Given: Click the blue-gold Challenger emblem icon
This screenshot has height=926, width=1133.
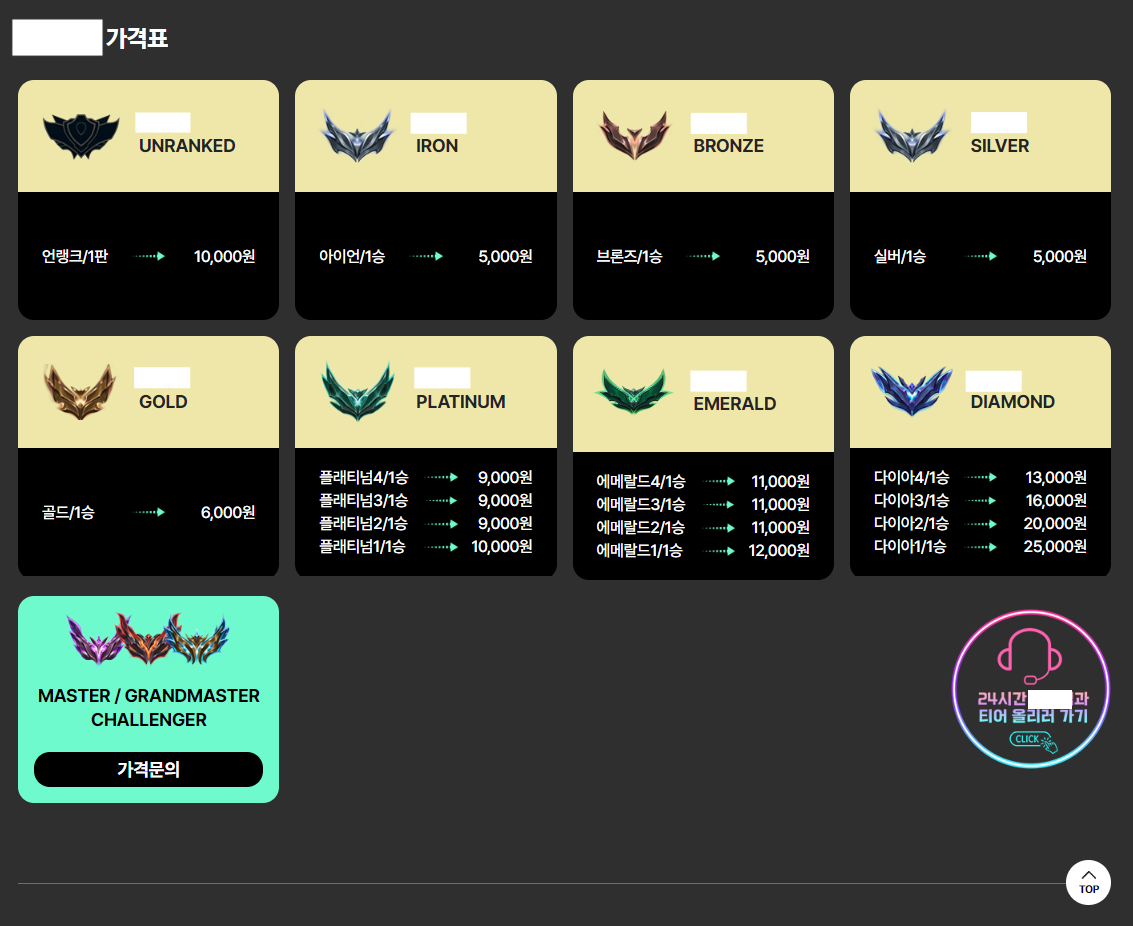Looking at the screenshot, I should coord(197,640).
